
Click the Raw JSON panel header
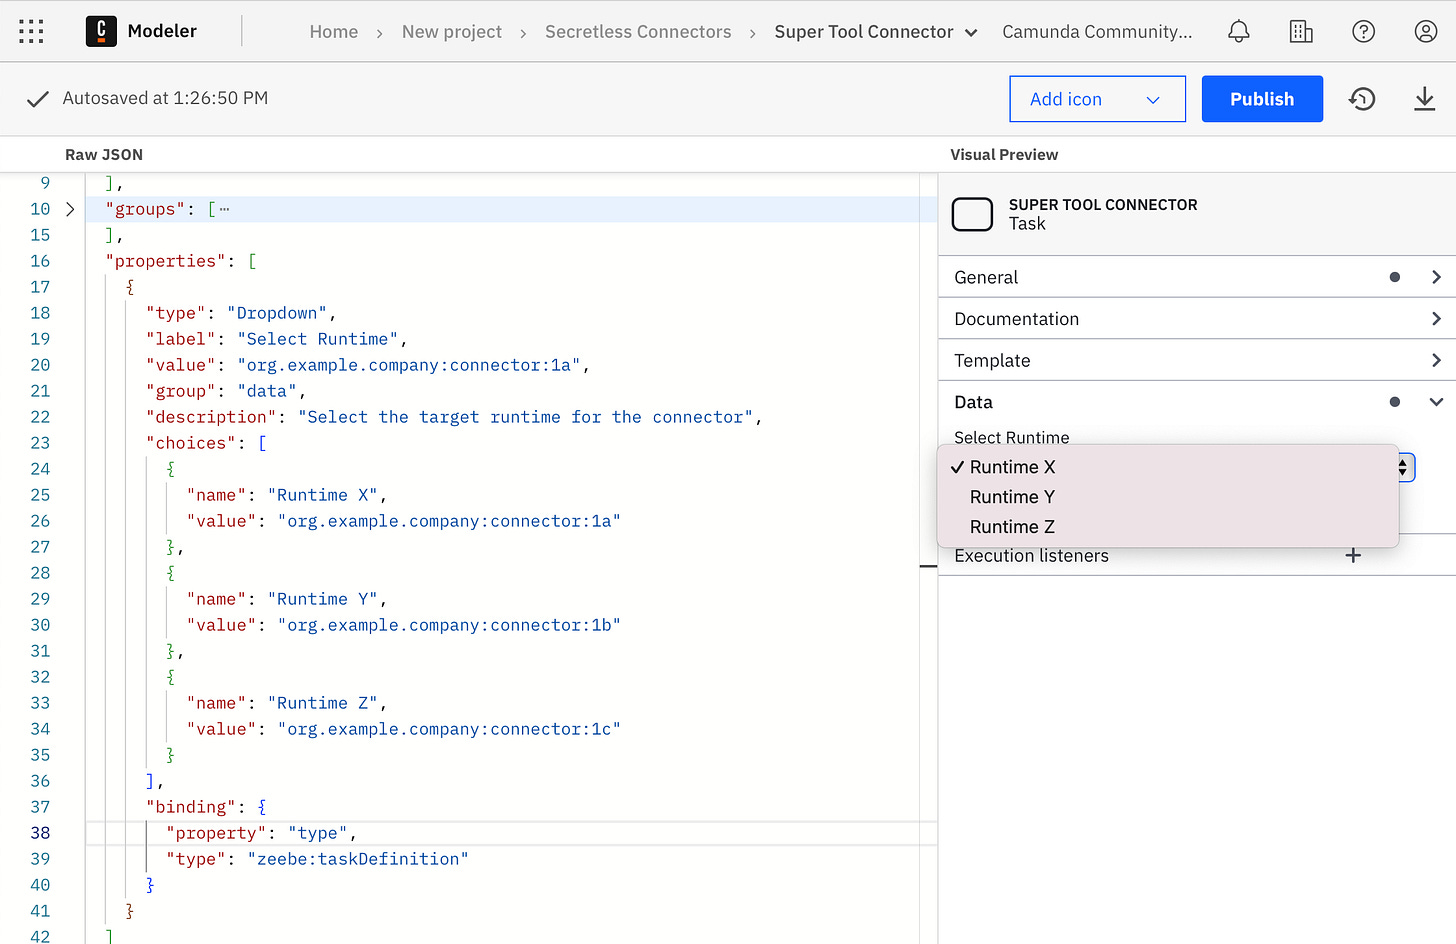104,155
